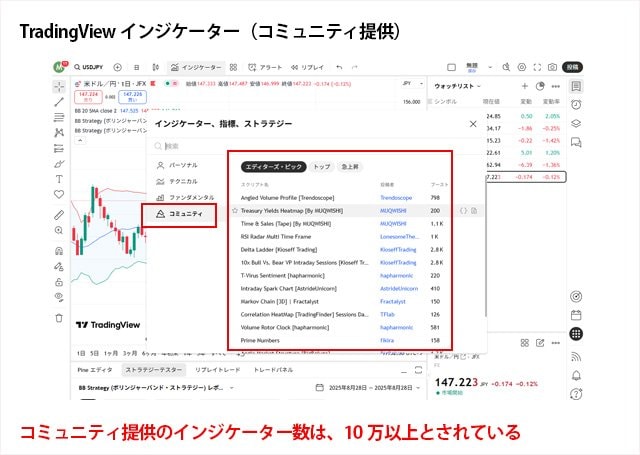The image size is (640, 455).
Task: Open the ストラテジーテスター tab
Action: (153, 370)
